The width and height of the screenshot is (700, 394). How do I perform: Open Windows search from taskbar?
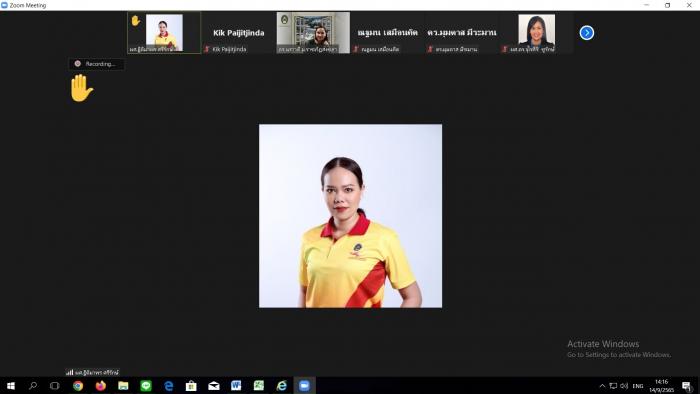point(33,386)
